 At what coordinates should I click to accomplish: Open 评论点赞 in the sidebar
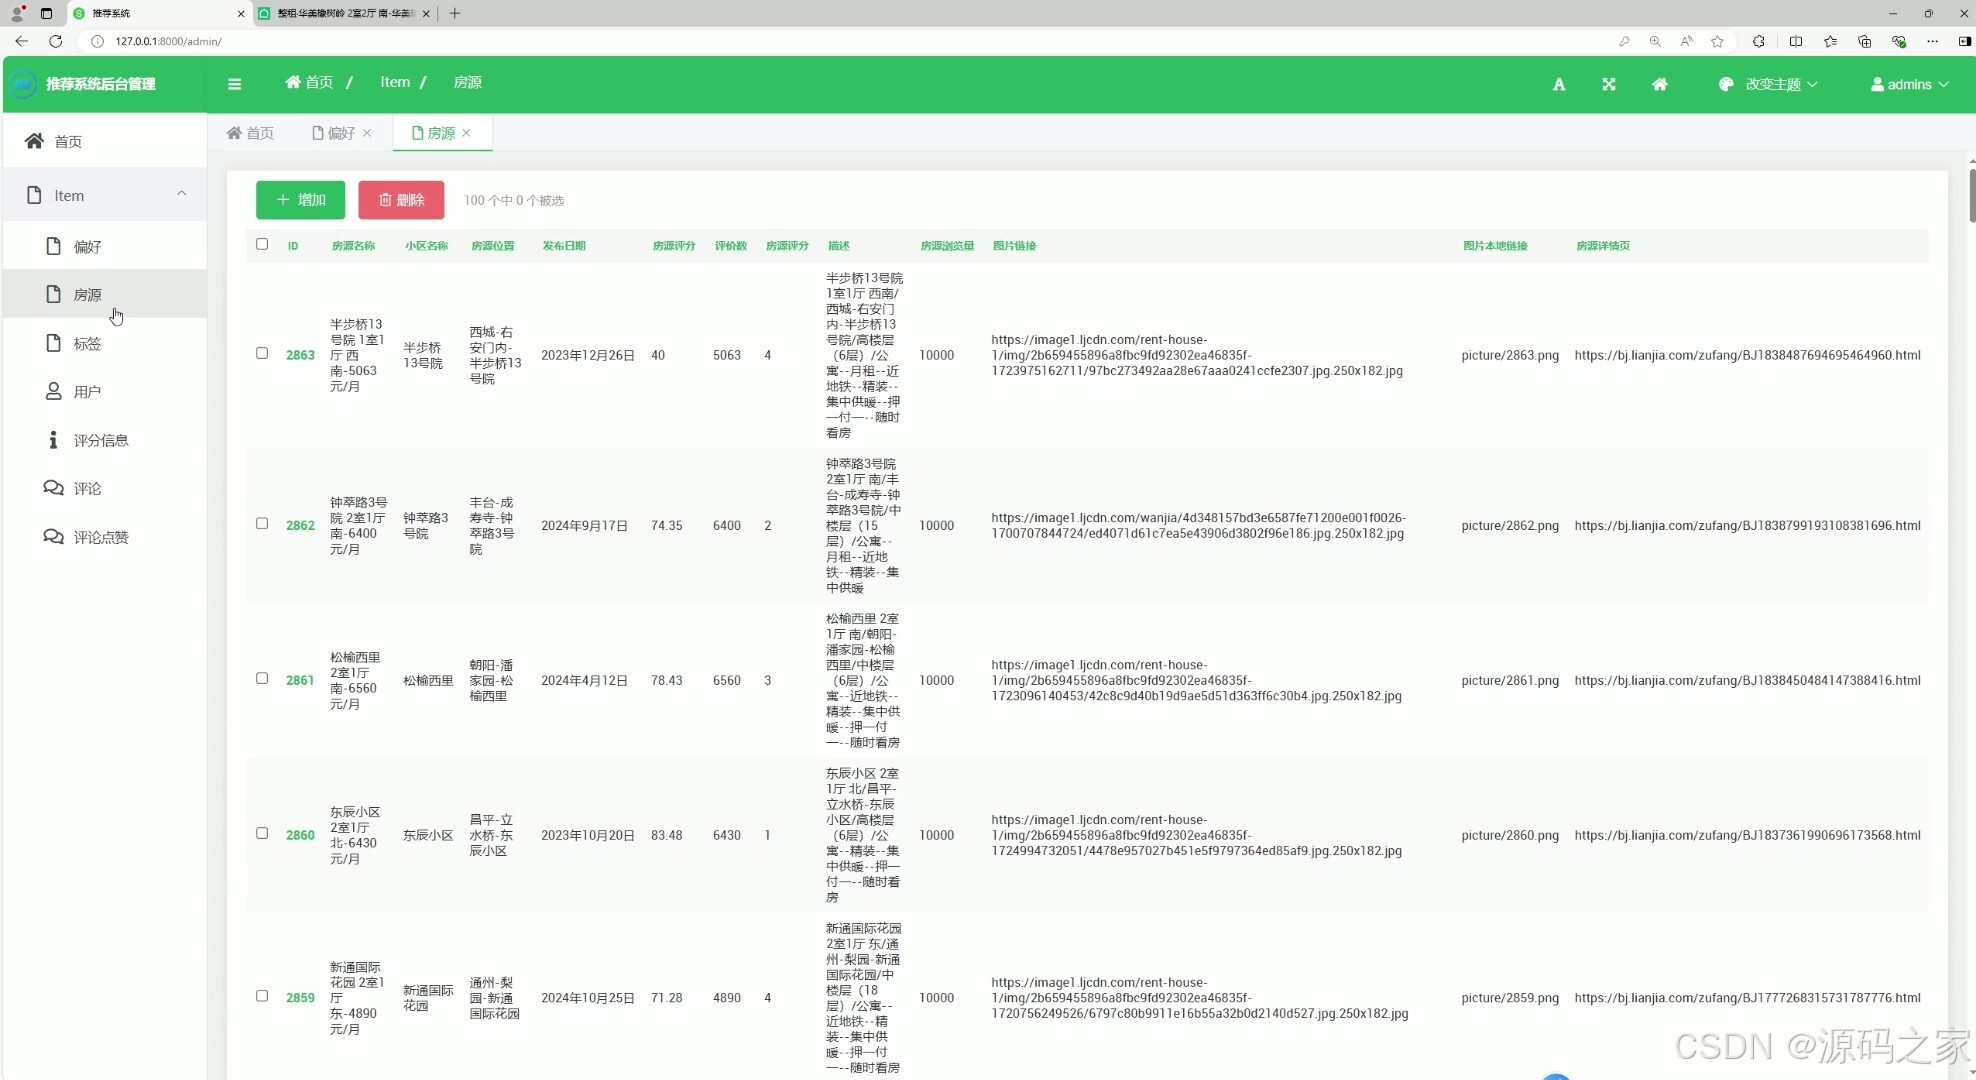point(100,537)
